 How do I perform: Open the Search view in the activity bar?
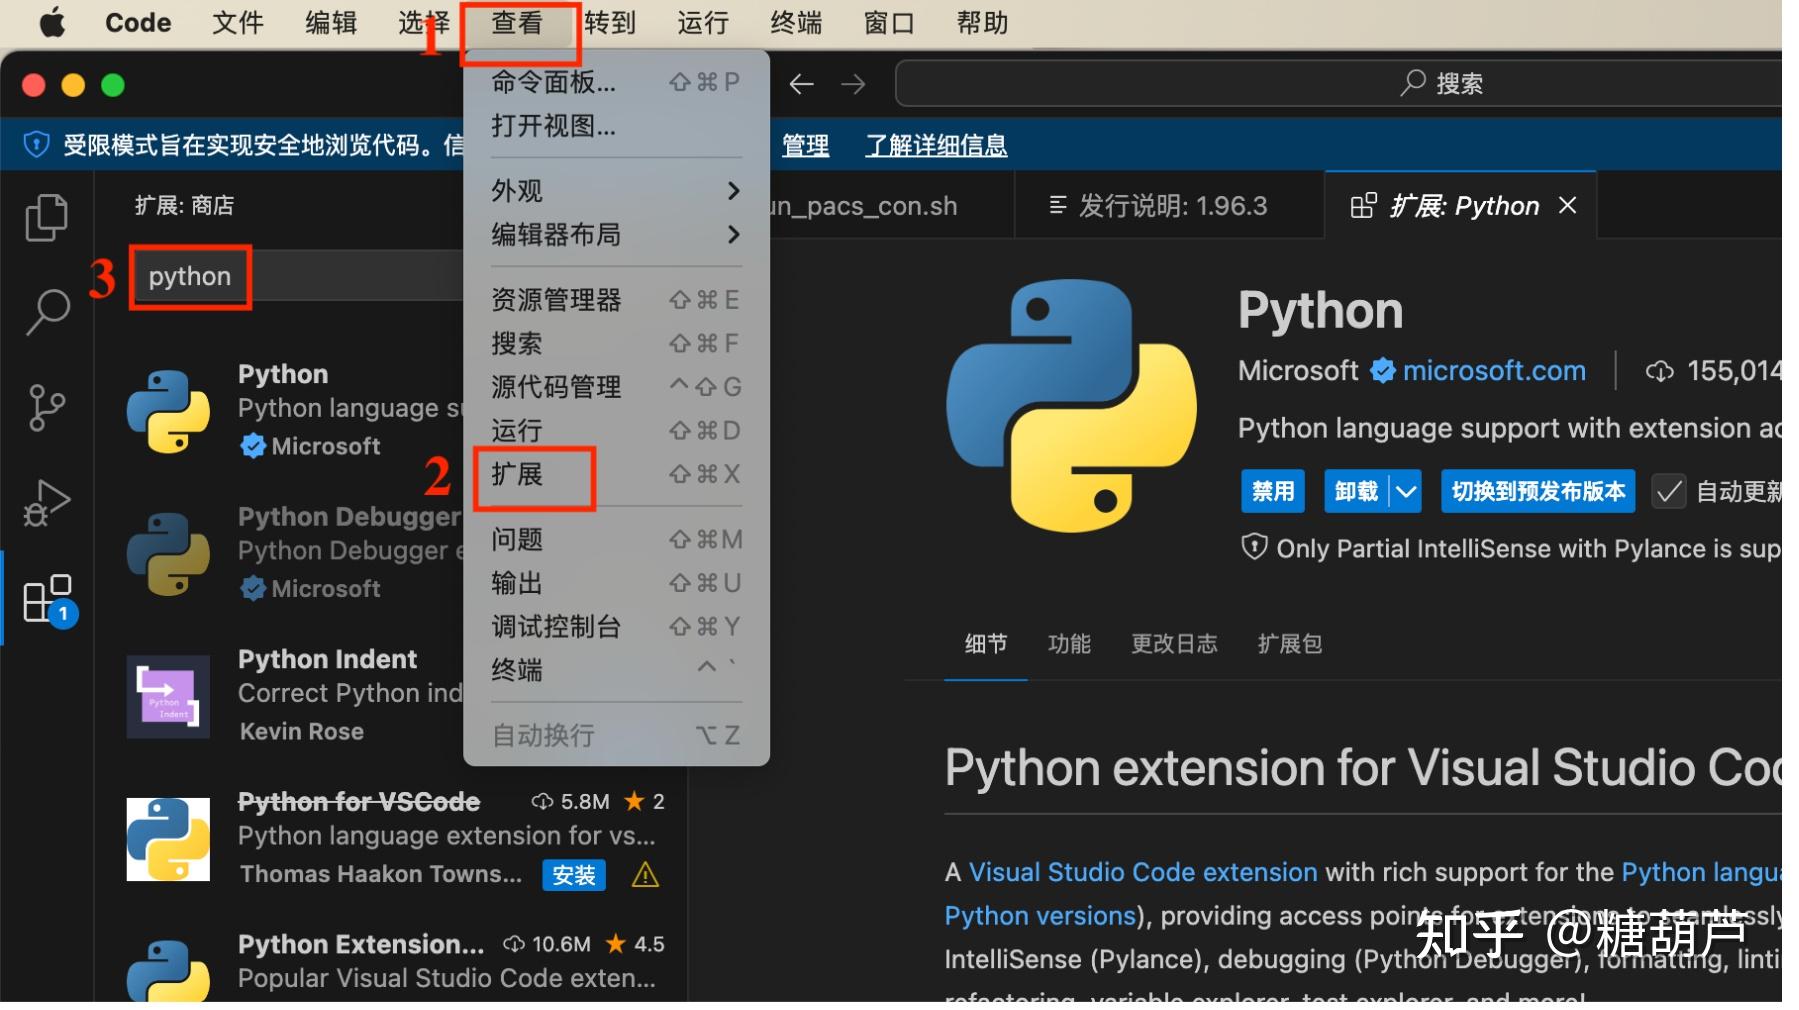click(x=46, y=312)
